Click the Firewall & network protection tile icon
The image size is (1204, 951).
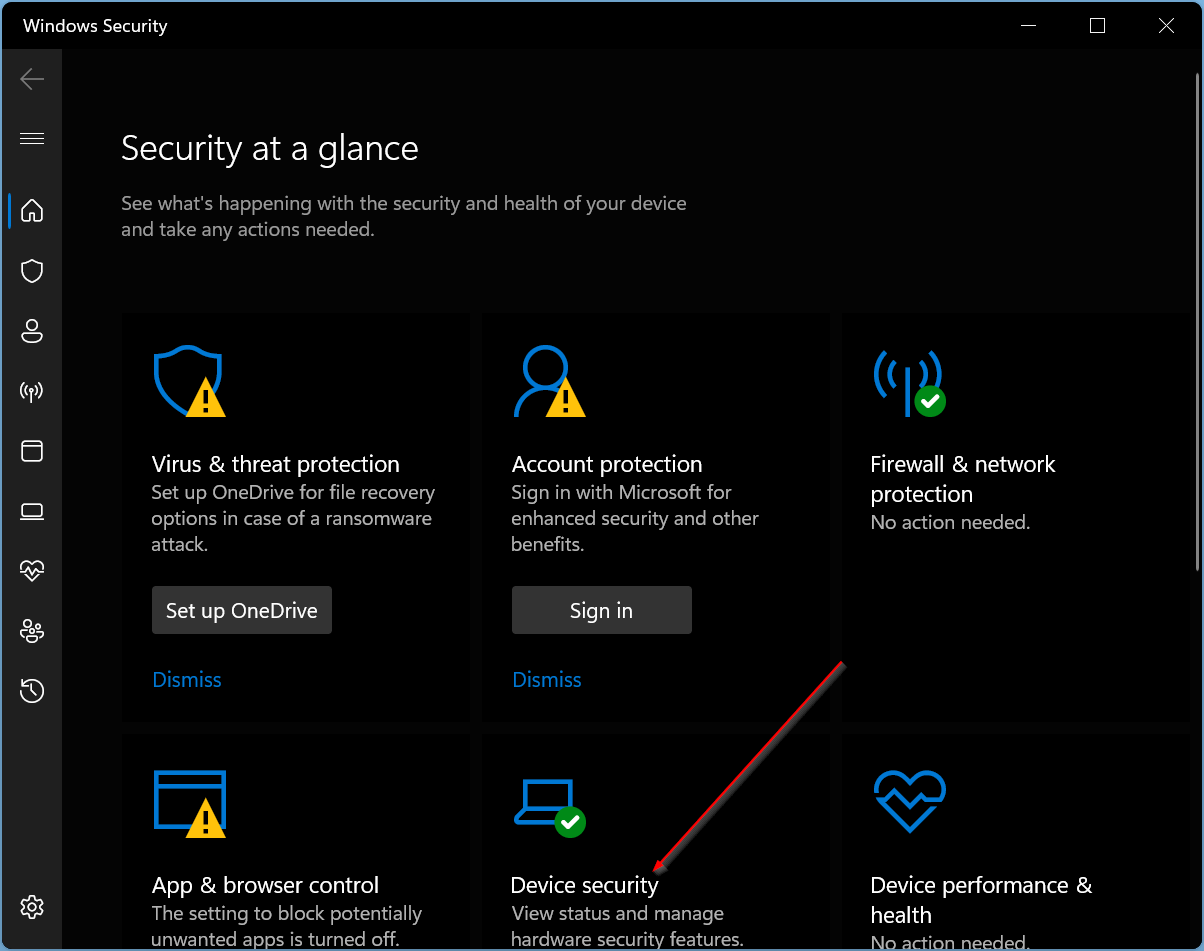click(x=909, y=382)
